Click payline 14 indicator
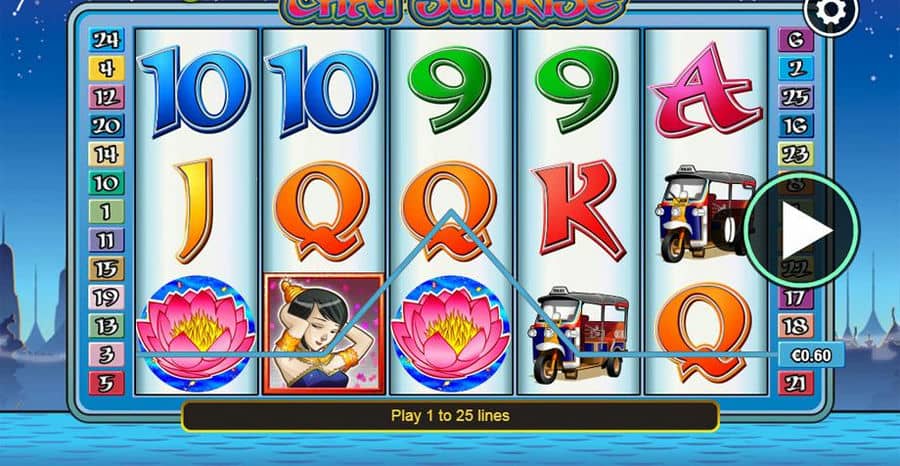Screen dimensions: 900x466 click(x=106, y=154)
